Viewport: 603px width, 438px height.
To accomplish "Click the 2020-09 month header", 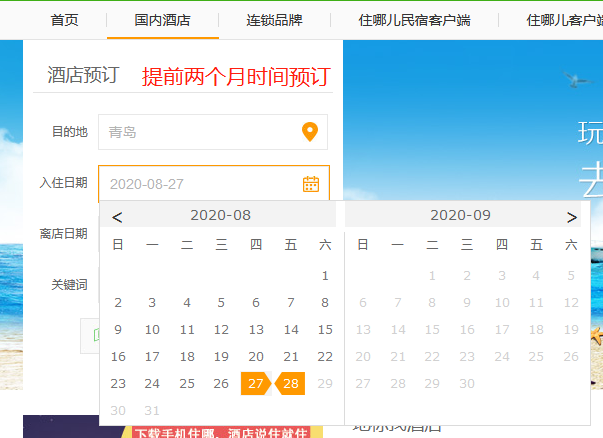I will pyautogui.click(x=460, y=215).
